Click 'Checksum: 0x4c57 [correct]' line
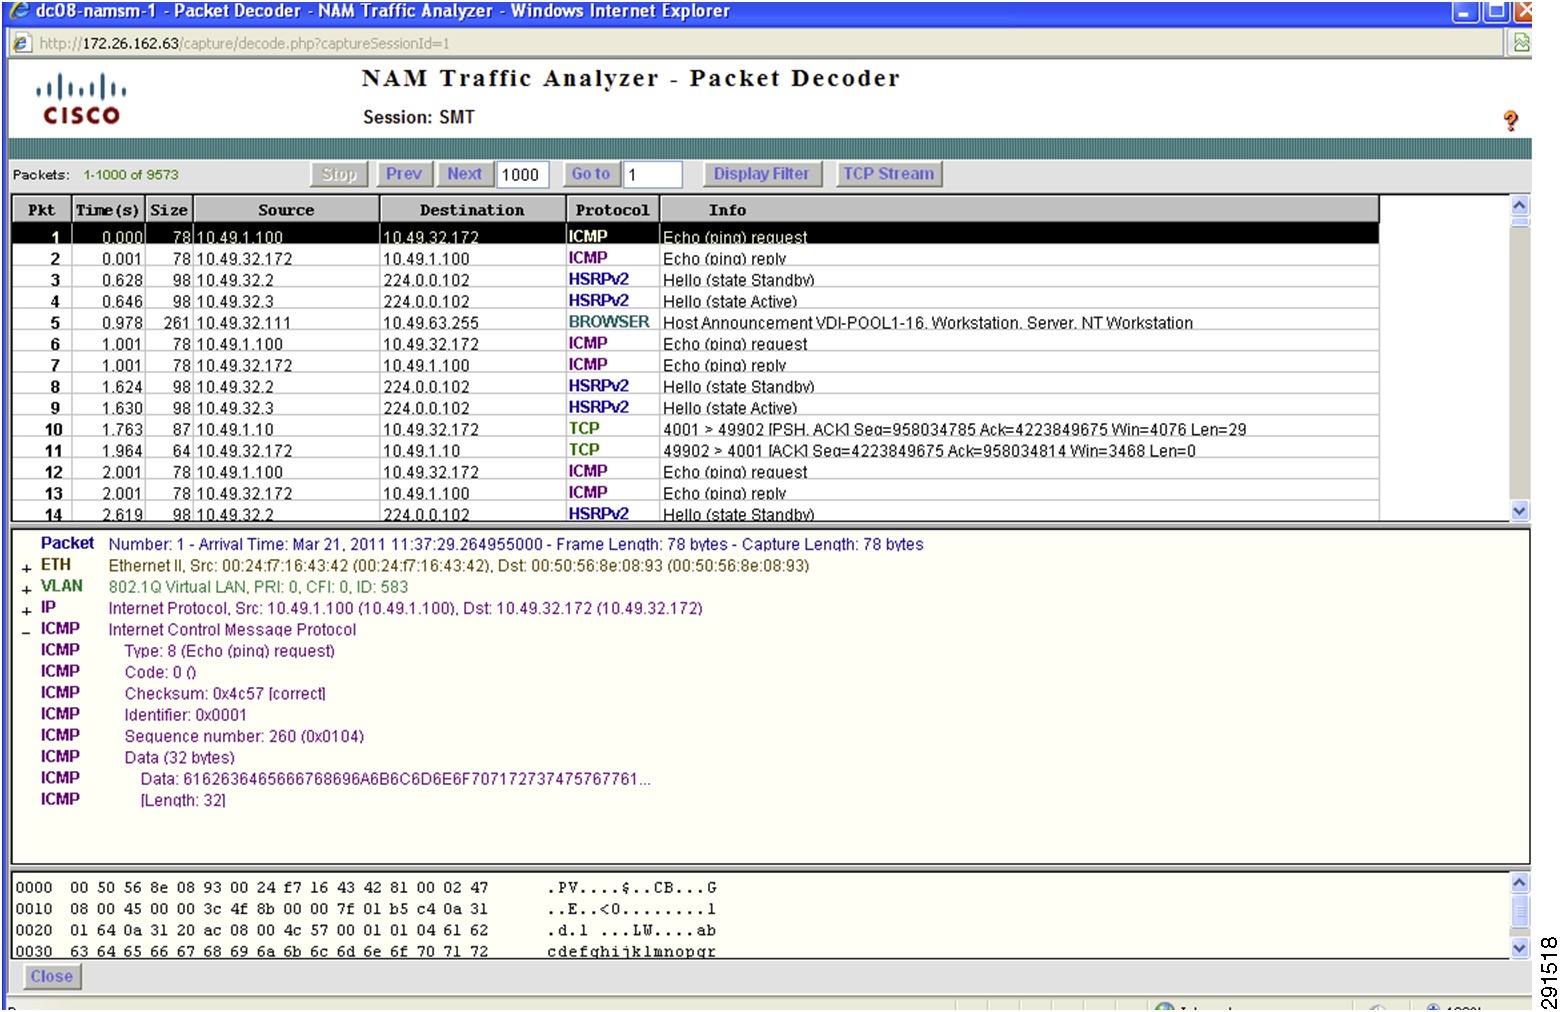 click(225, 694)
